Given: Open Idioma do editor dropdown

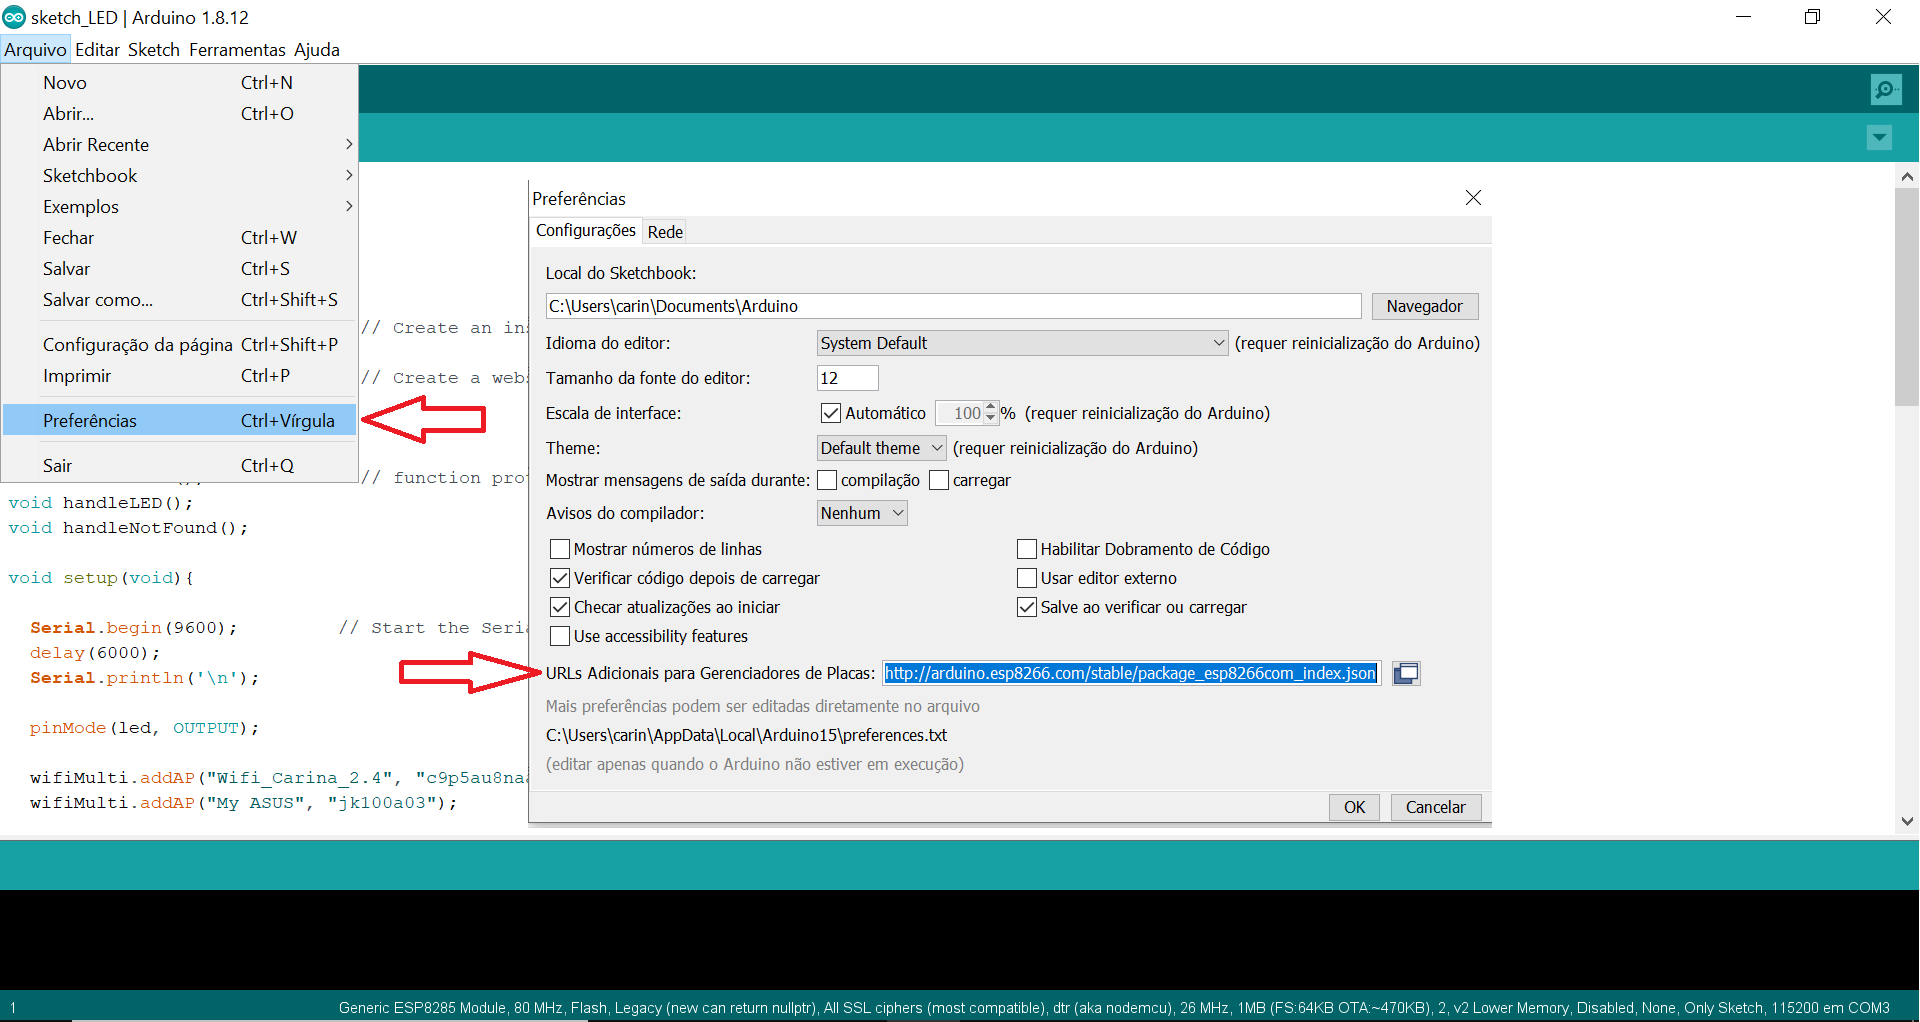Looking at the screenshot, I should point(1022,343).
